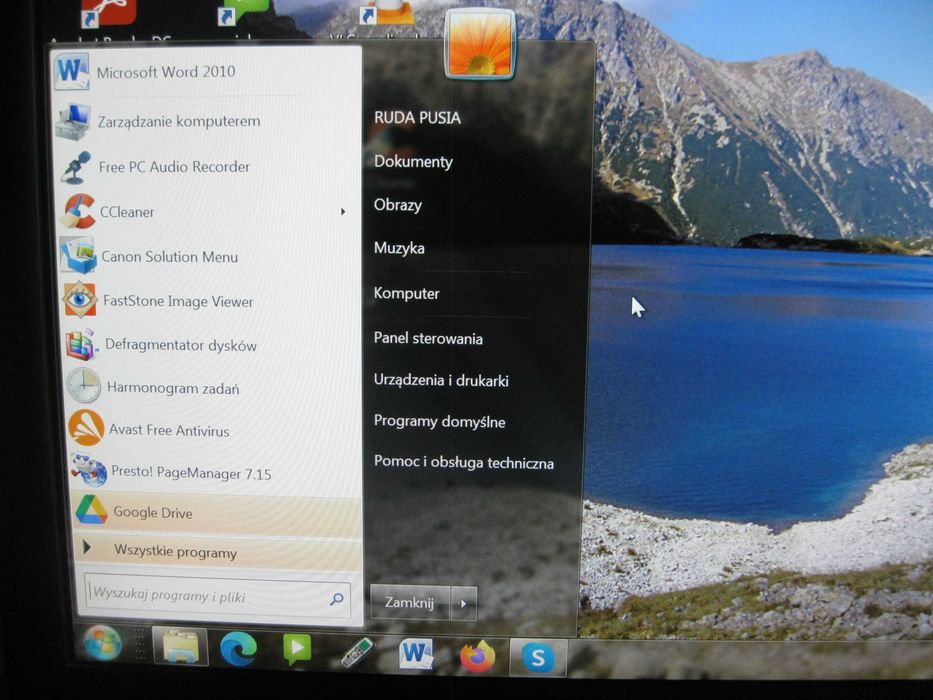Click the Google Drive triangle icon

coord(92,511)
